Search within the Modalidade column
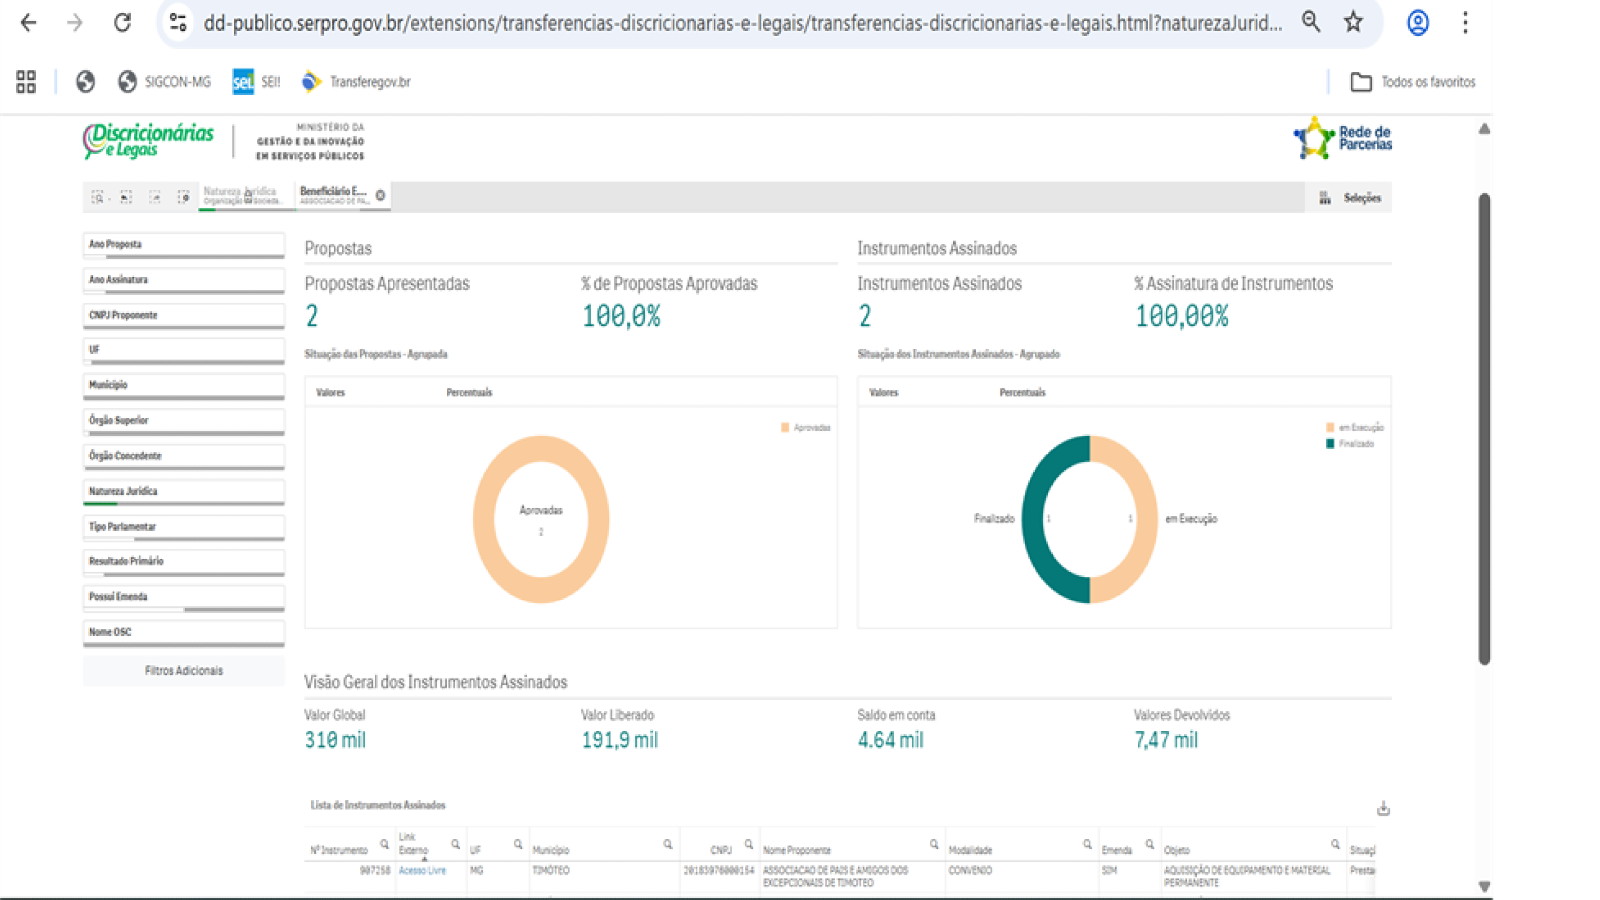The height and width of the screenshot is (900, 1600). [x=1087, y=845]
